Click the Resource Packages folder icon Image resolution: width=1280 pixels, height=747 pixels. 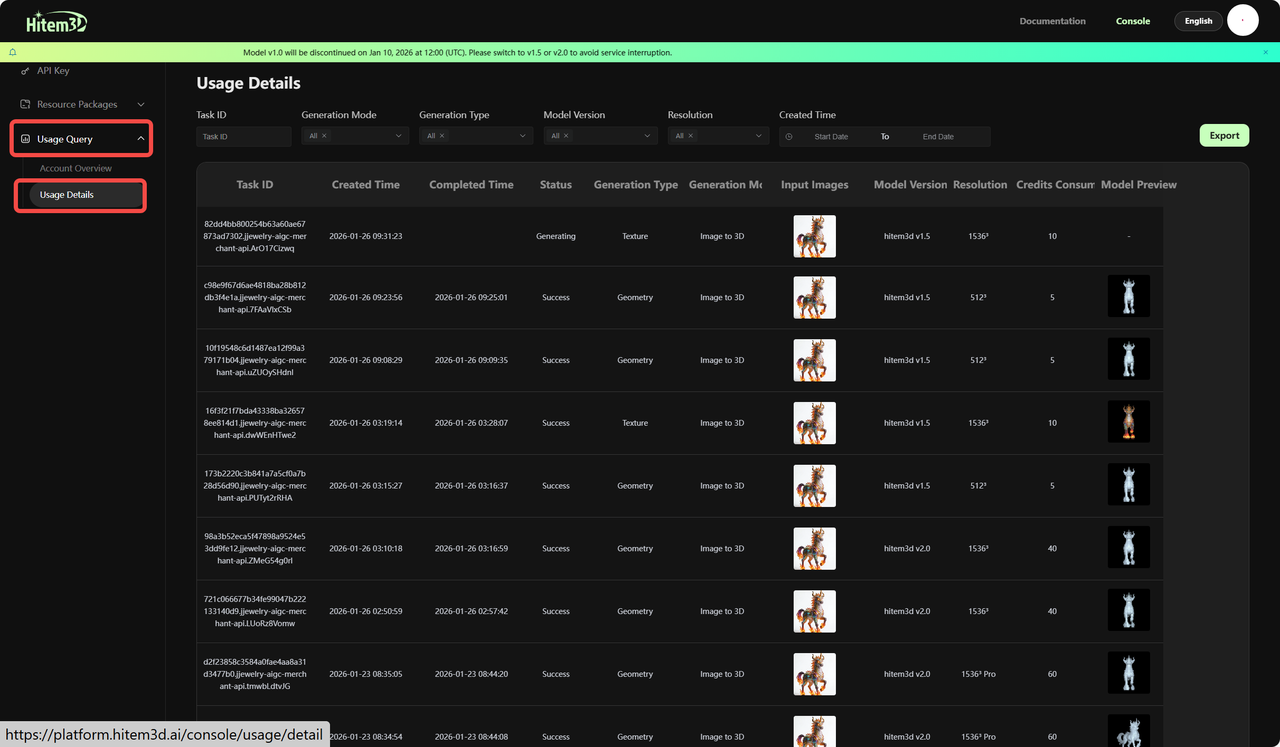point(25,105)
